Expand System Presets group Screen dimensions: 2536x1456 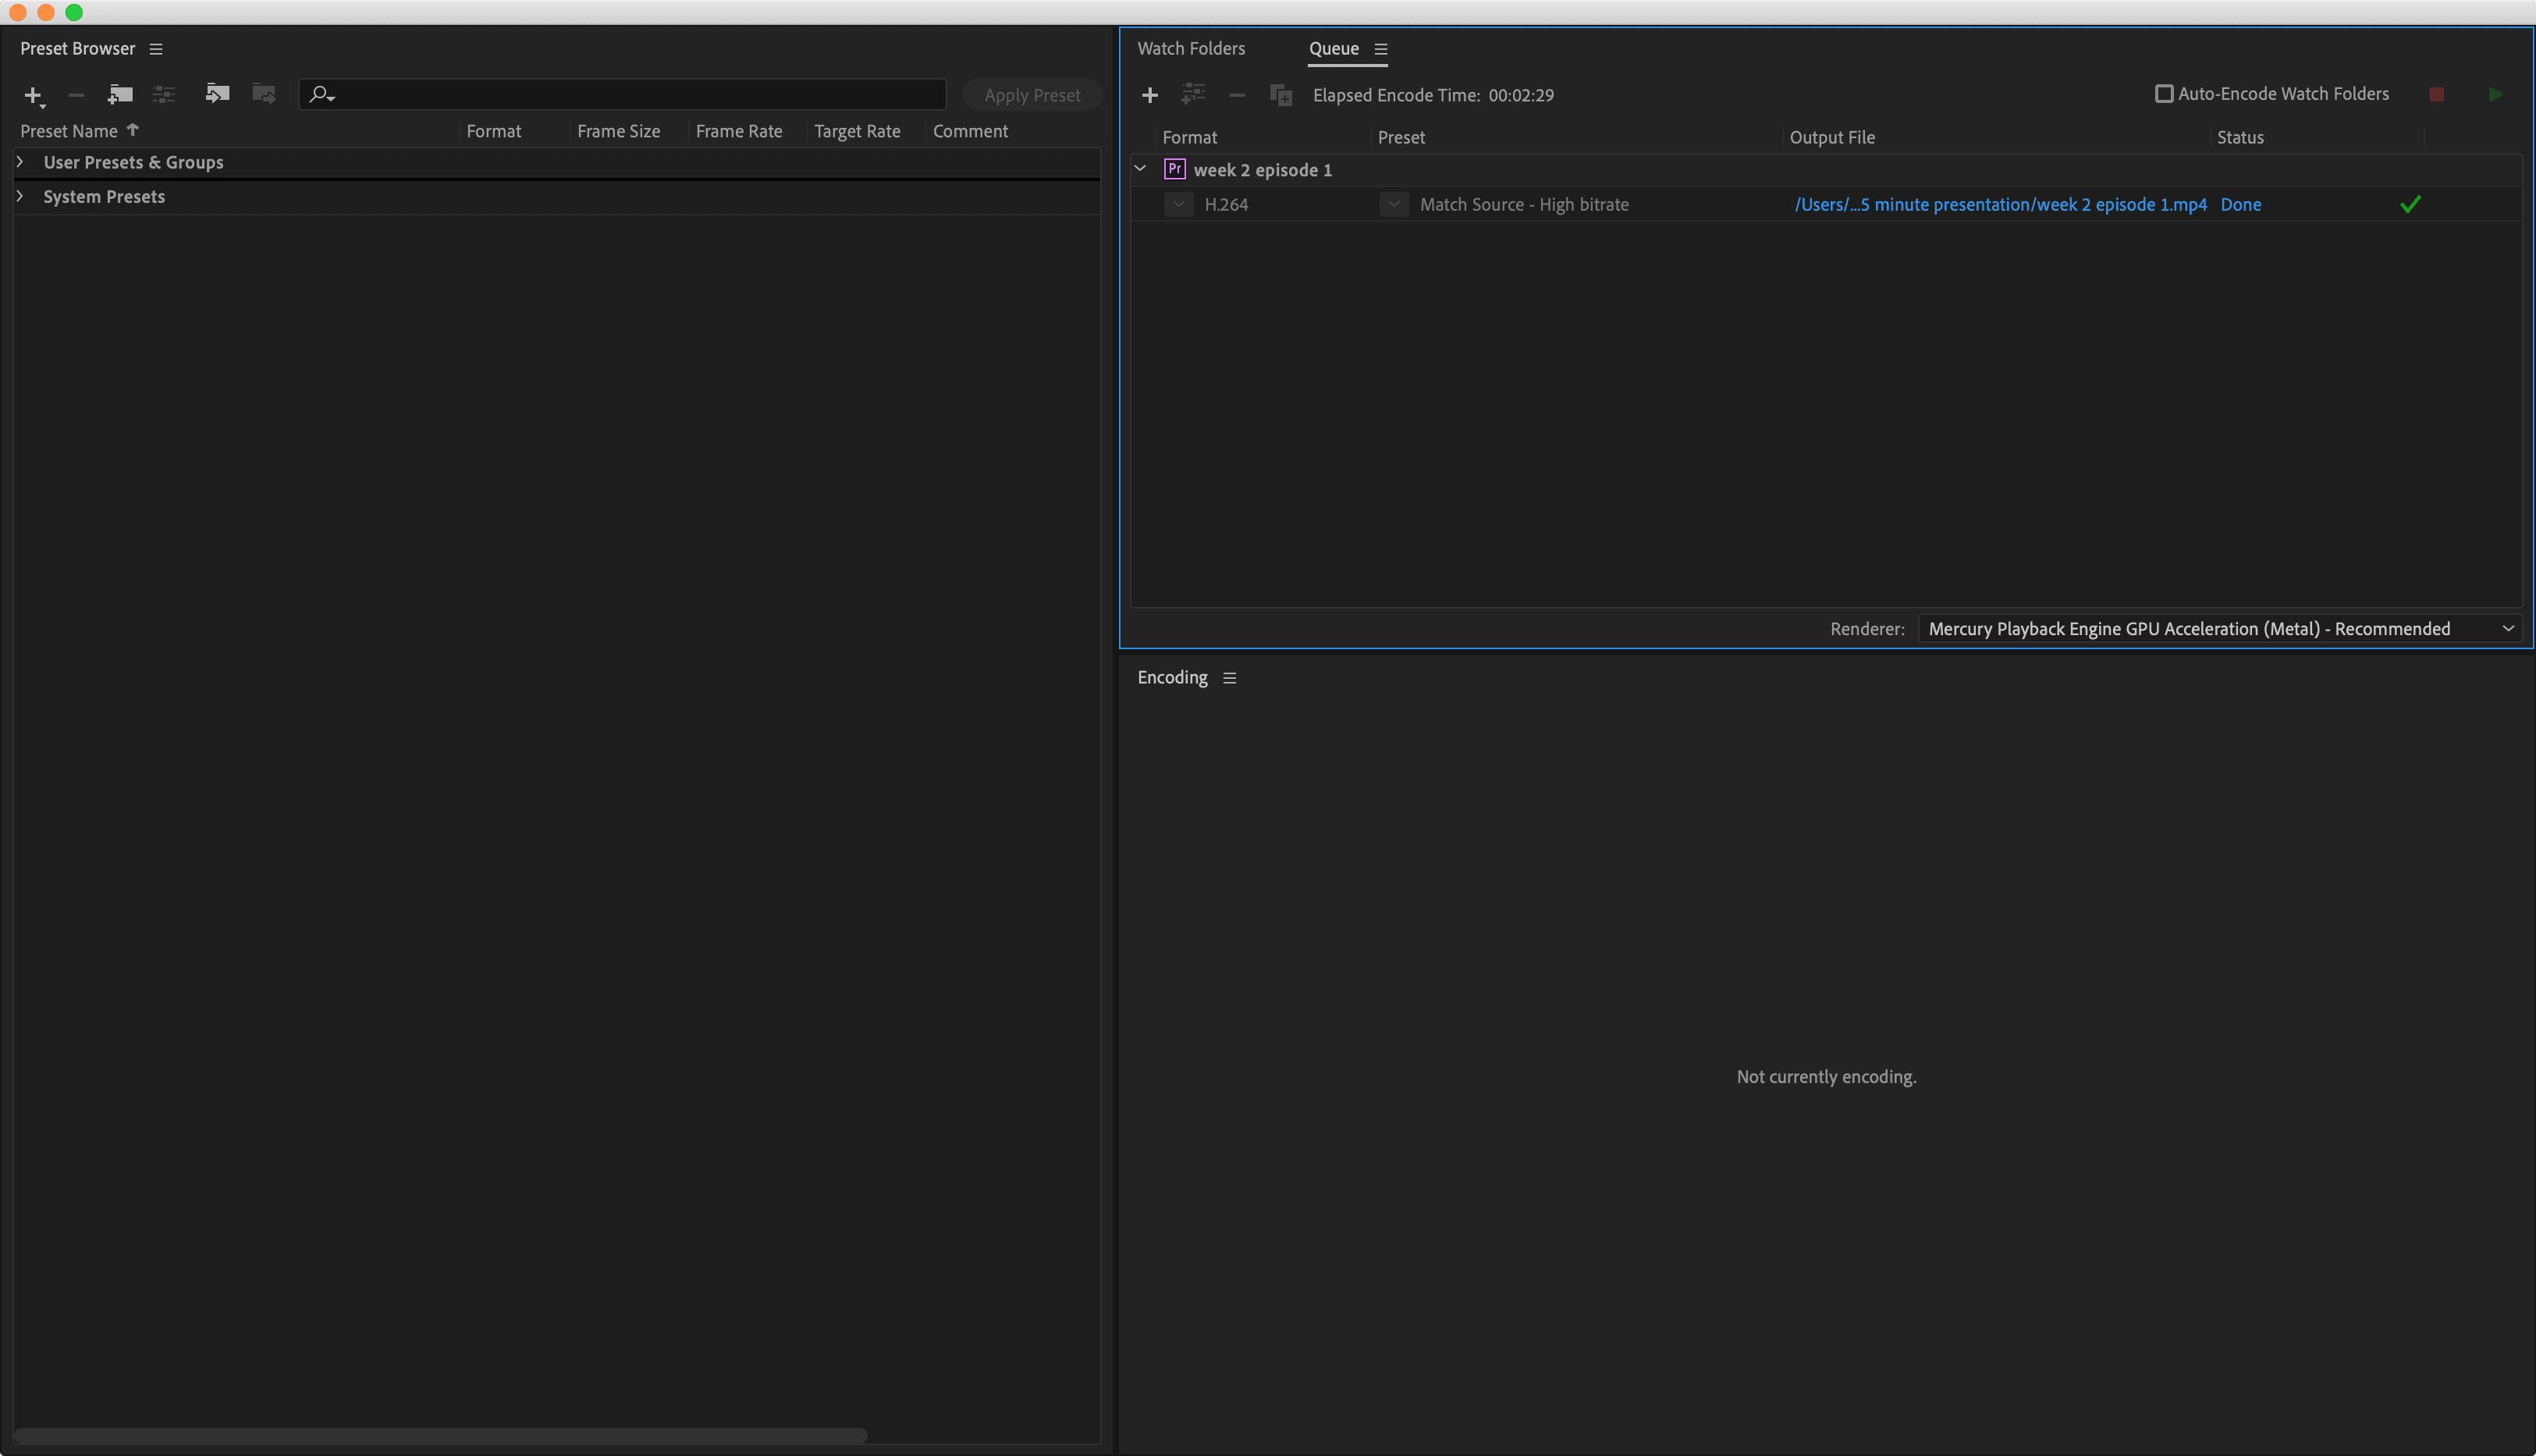coord(20,196)
